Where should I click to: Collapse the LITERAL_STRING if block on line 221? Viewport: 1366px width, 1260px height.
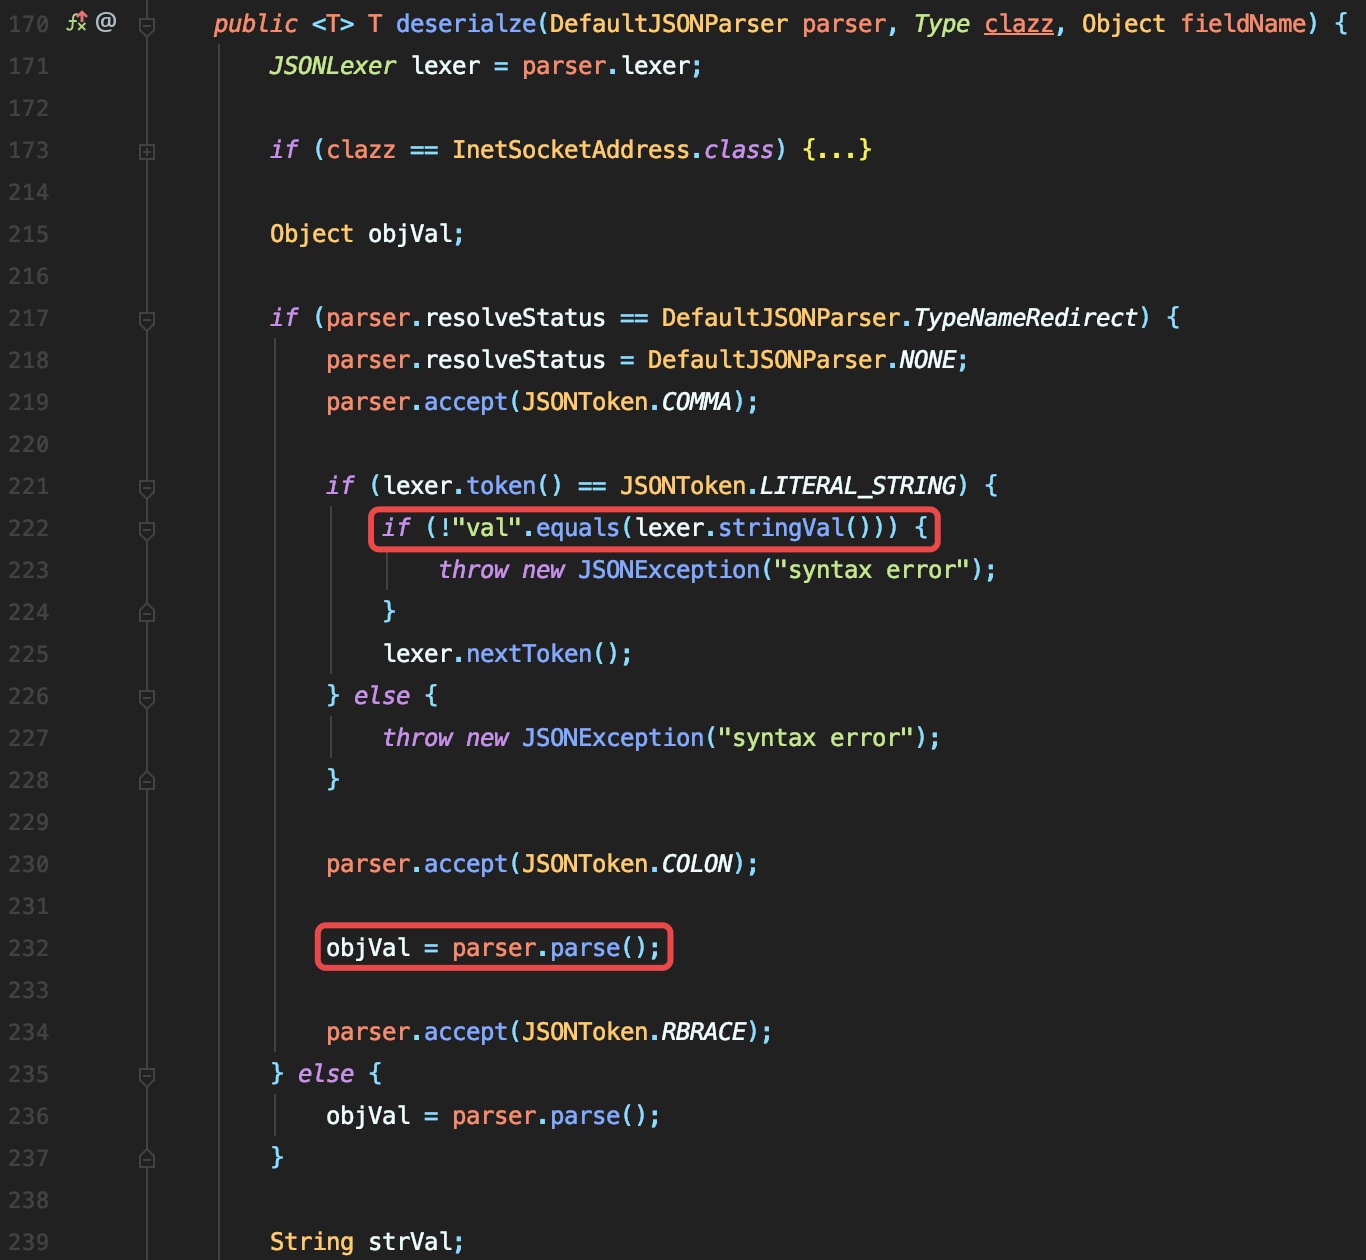tap(147, 488)
